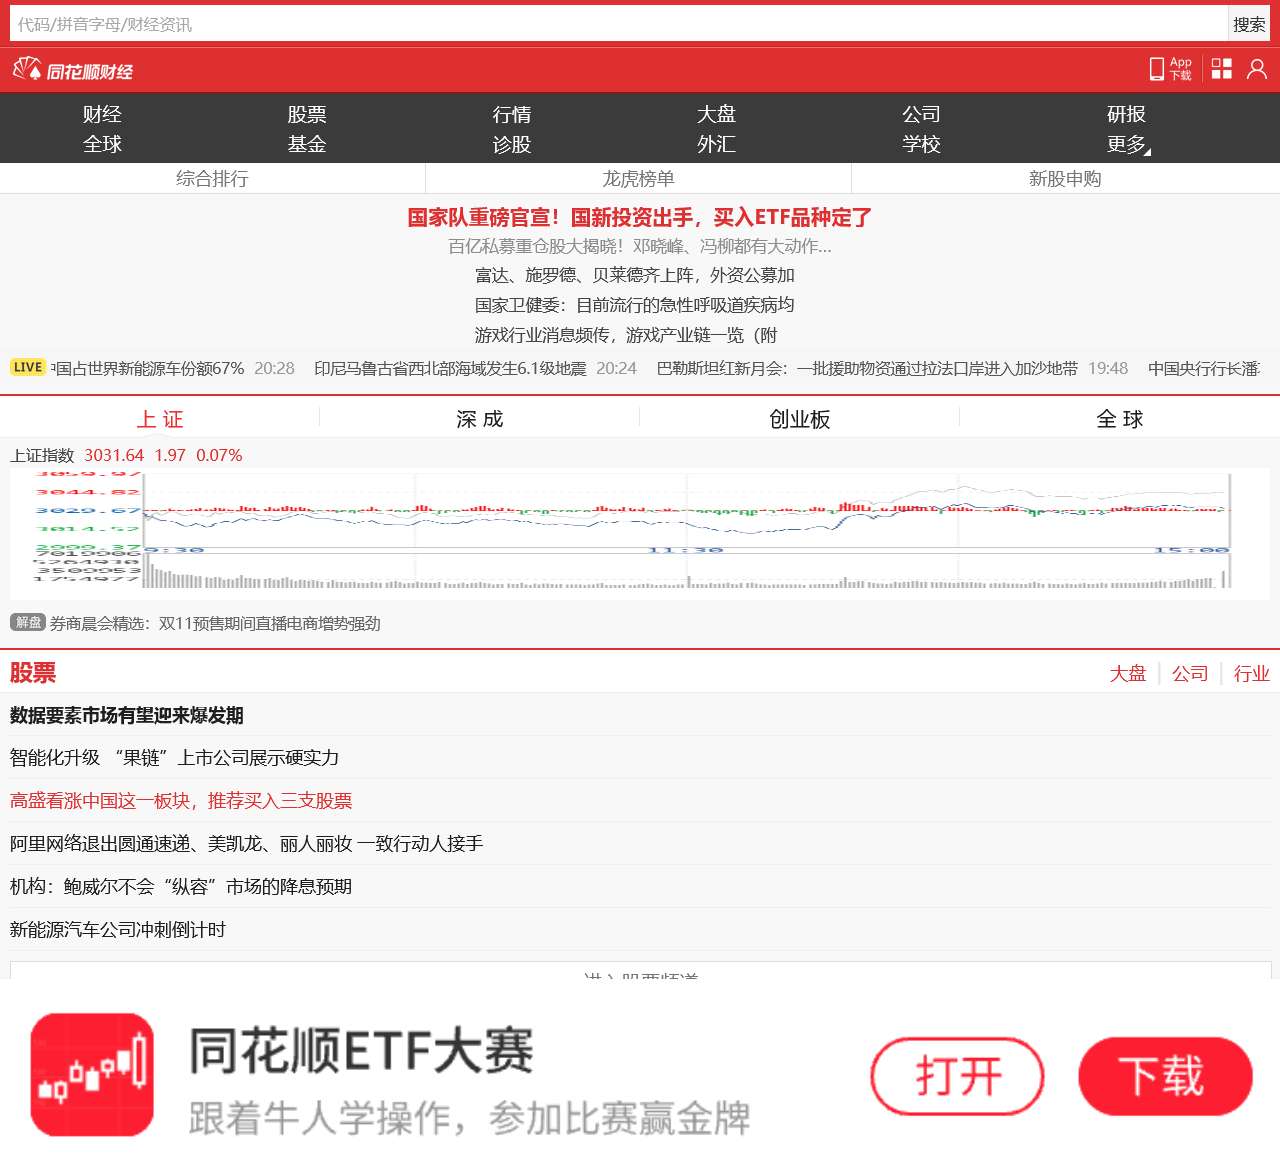Open live news 印尼马鲁古省地震 item
The height and width of the screenshot is (1167, 1280).
point(450,368)
